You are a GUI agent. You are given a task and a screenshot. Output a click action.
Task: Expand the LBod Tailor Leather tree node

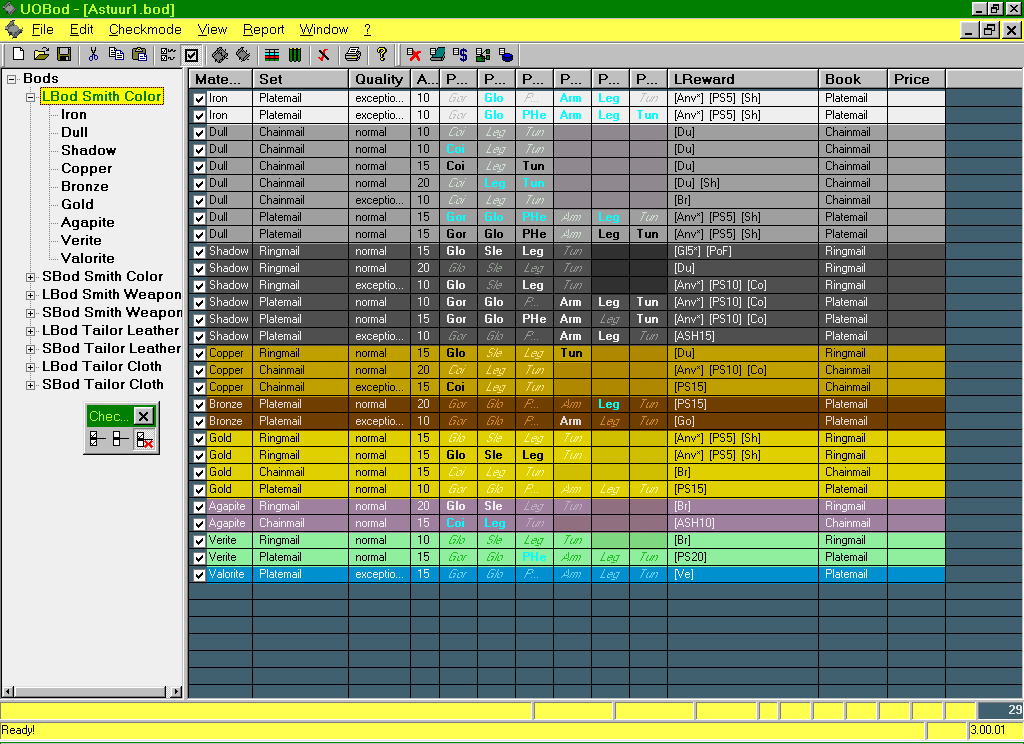pos(31,331)
